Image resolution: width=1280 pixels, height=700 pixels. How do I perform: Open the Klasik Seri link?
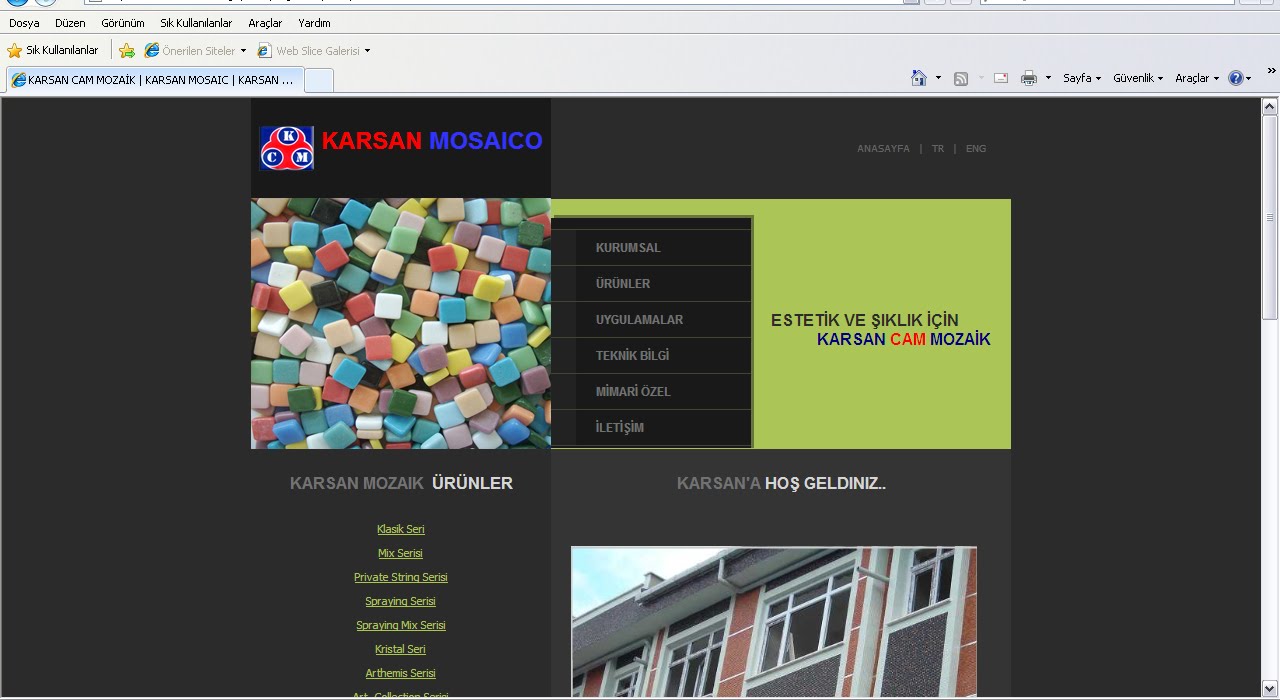pos(401,529)
